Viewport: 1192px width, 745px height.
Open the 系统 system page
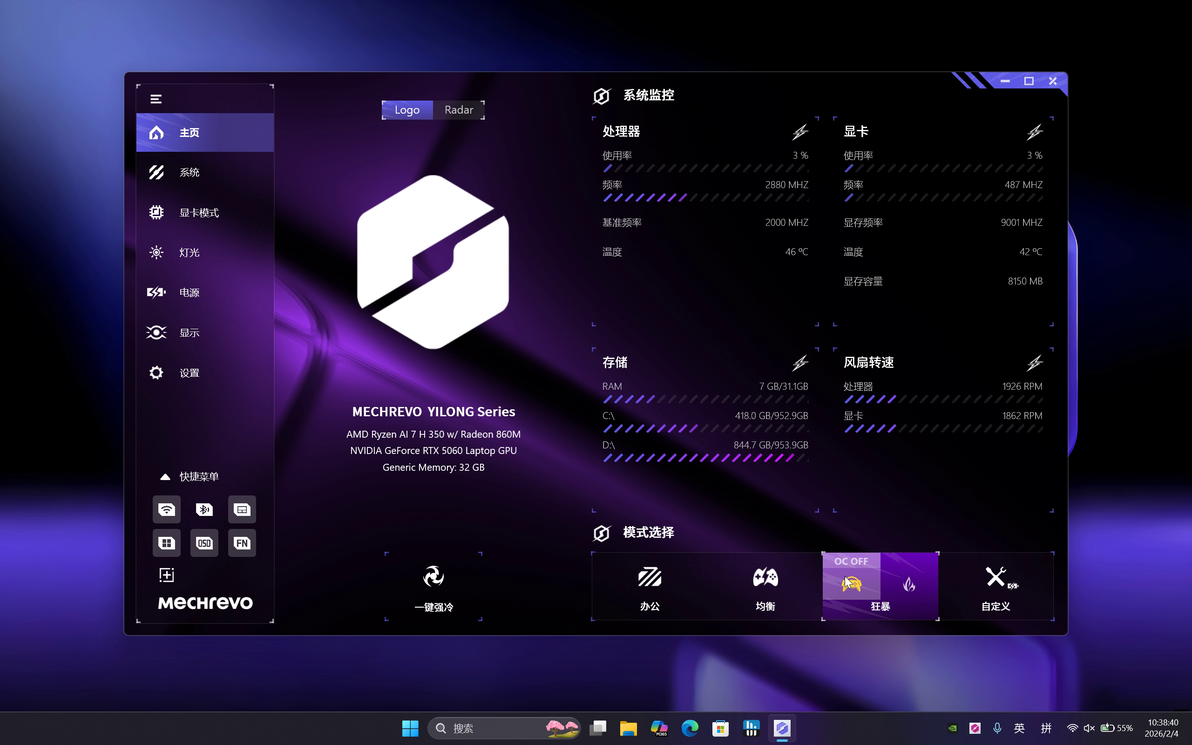[204, 173]
